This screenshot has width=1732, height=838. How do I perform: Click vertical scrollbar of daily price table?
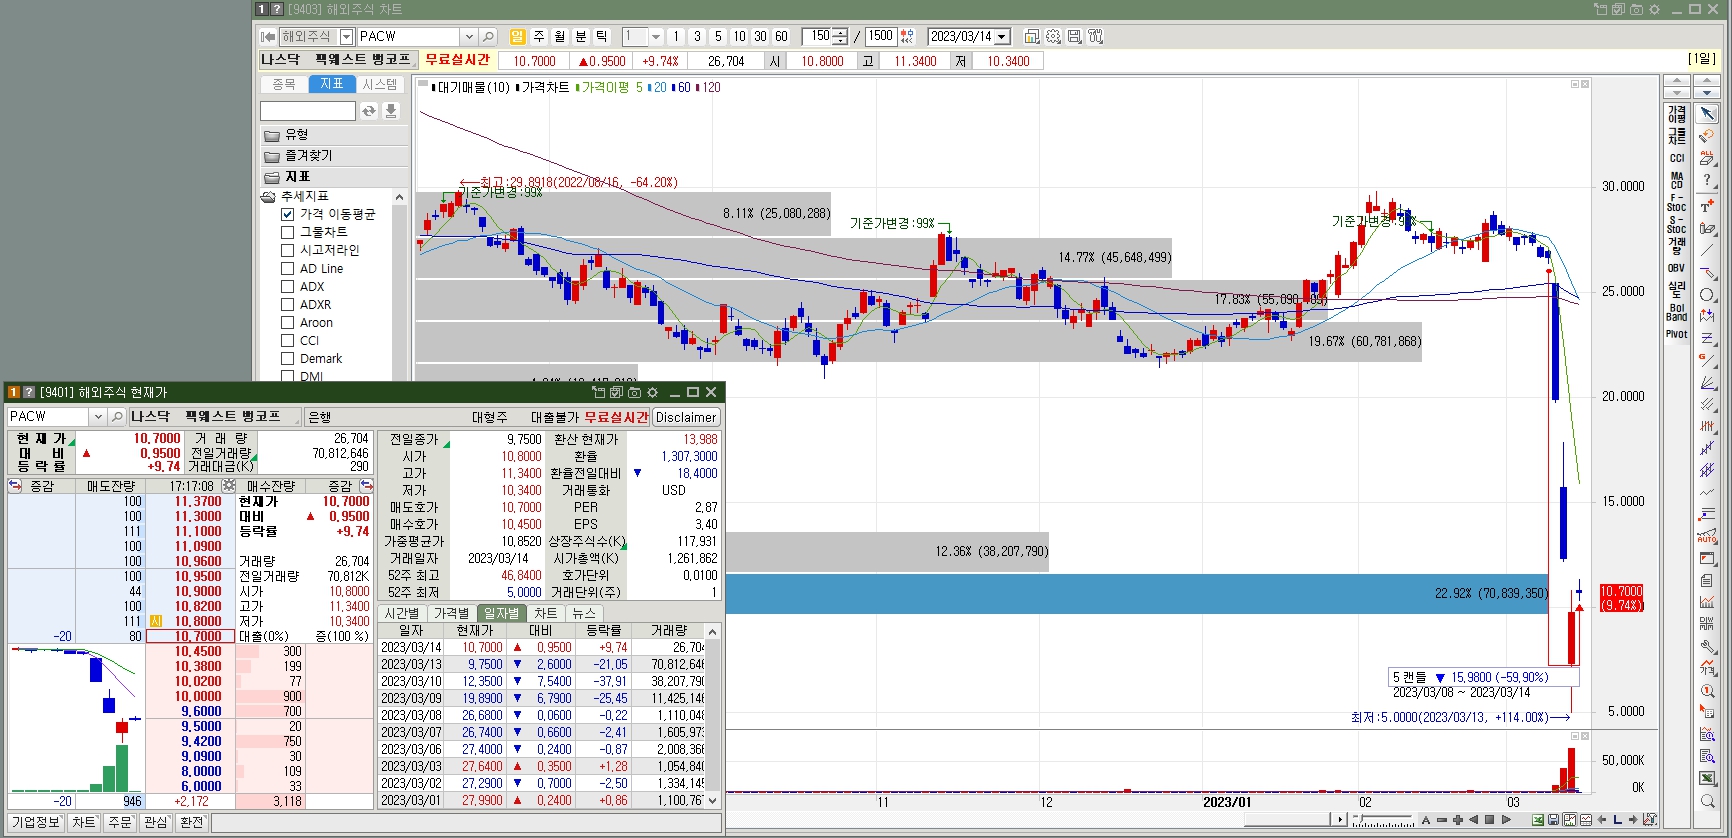coord(713,716)
